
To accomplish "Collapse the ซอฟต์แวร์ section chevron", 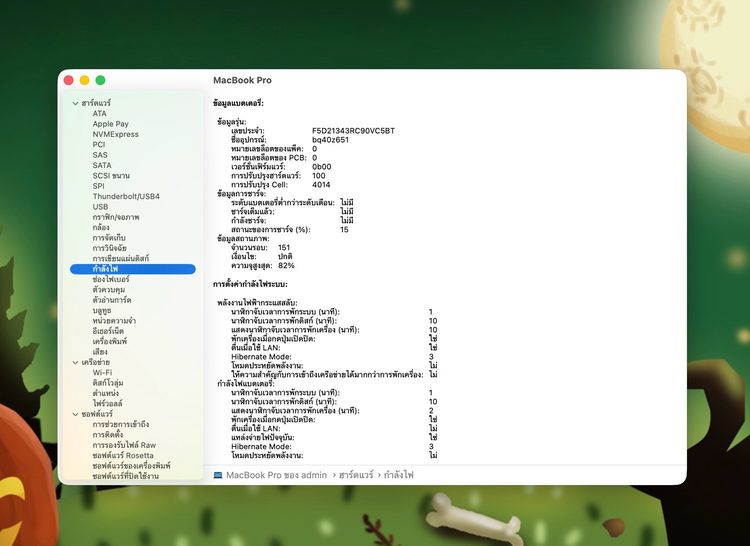I will click(x=75, y=414).
